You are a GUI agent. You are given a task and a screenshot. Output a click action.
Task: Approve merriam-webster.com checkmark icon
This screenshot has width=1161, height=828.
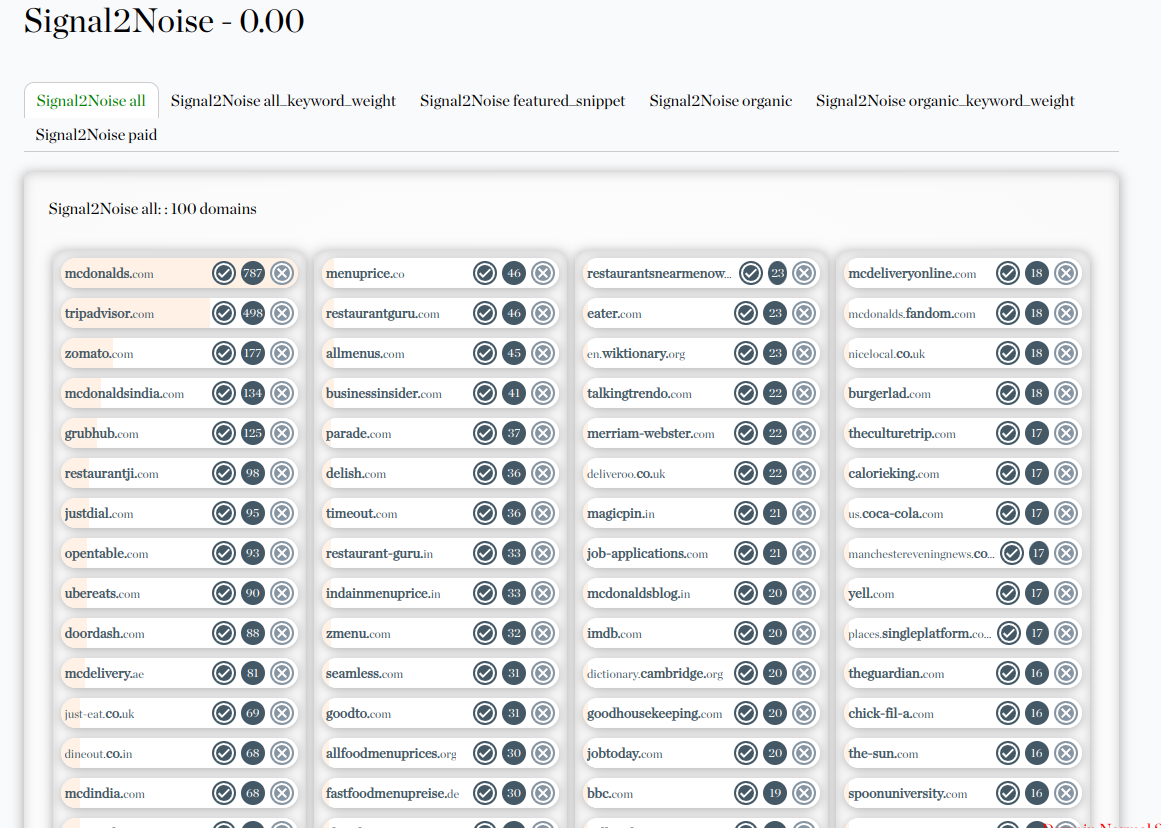click(746, 433)
